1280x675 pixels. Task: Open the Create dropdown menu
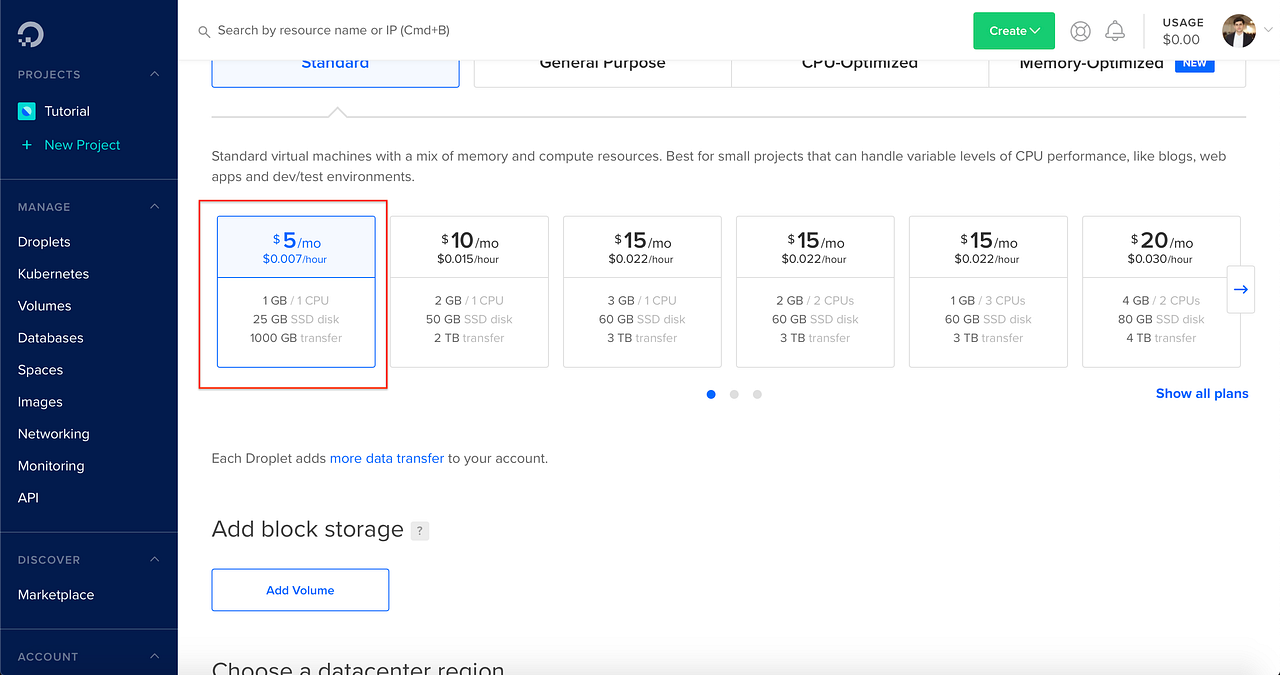pos(1013,31)
